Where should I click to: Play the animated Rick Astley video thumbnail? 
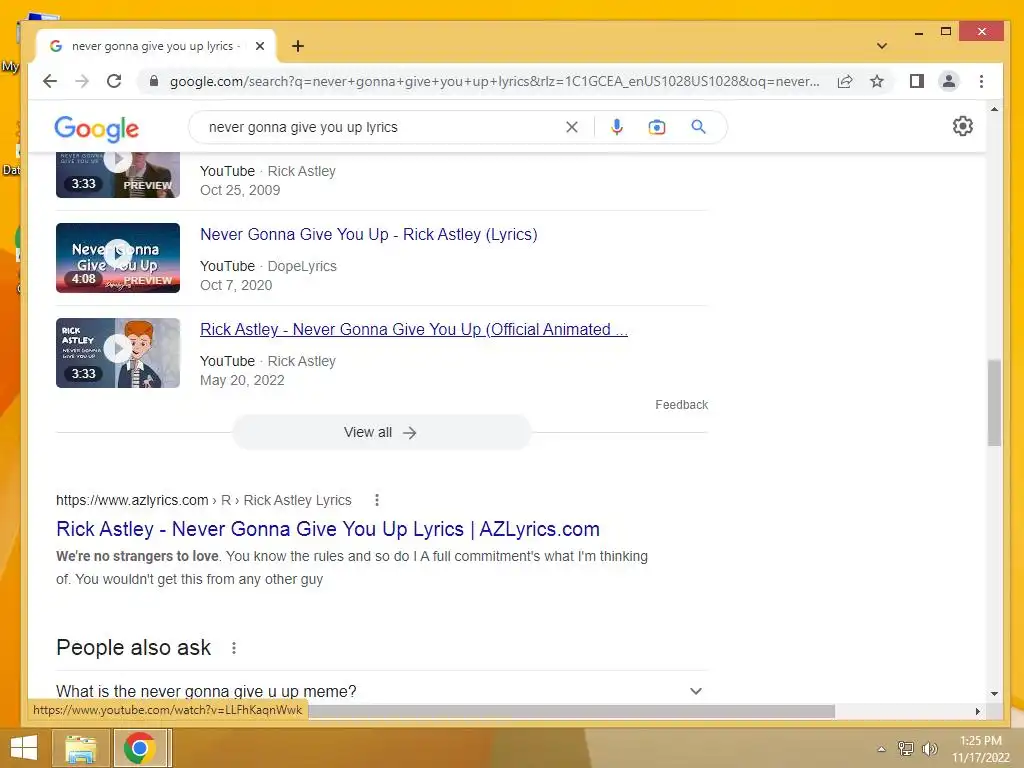118,353
